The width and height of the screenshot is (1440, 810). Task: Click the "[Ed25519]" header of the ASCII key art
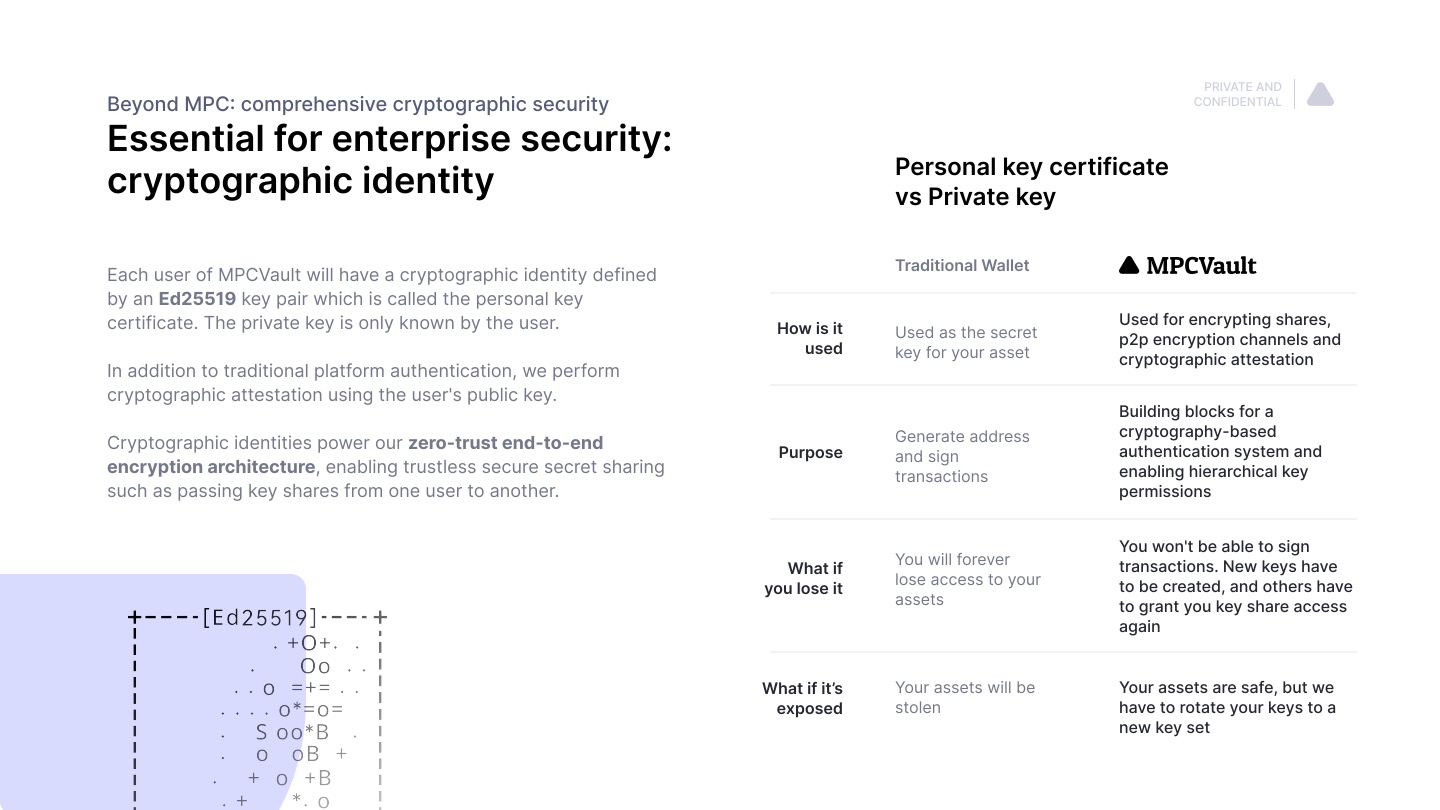tap(259, 617)
